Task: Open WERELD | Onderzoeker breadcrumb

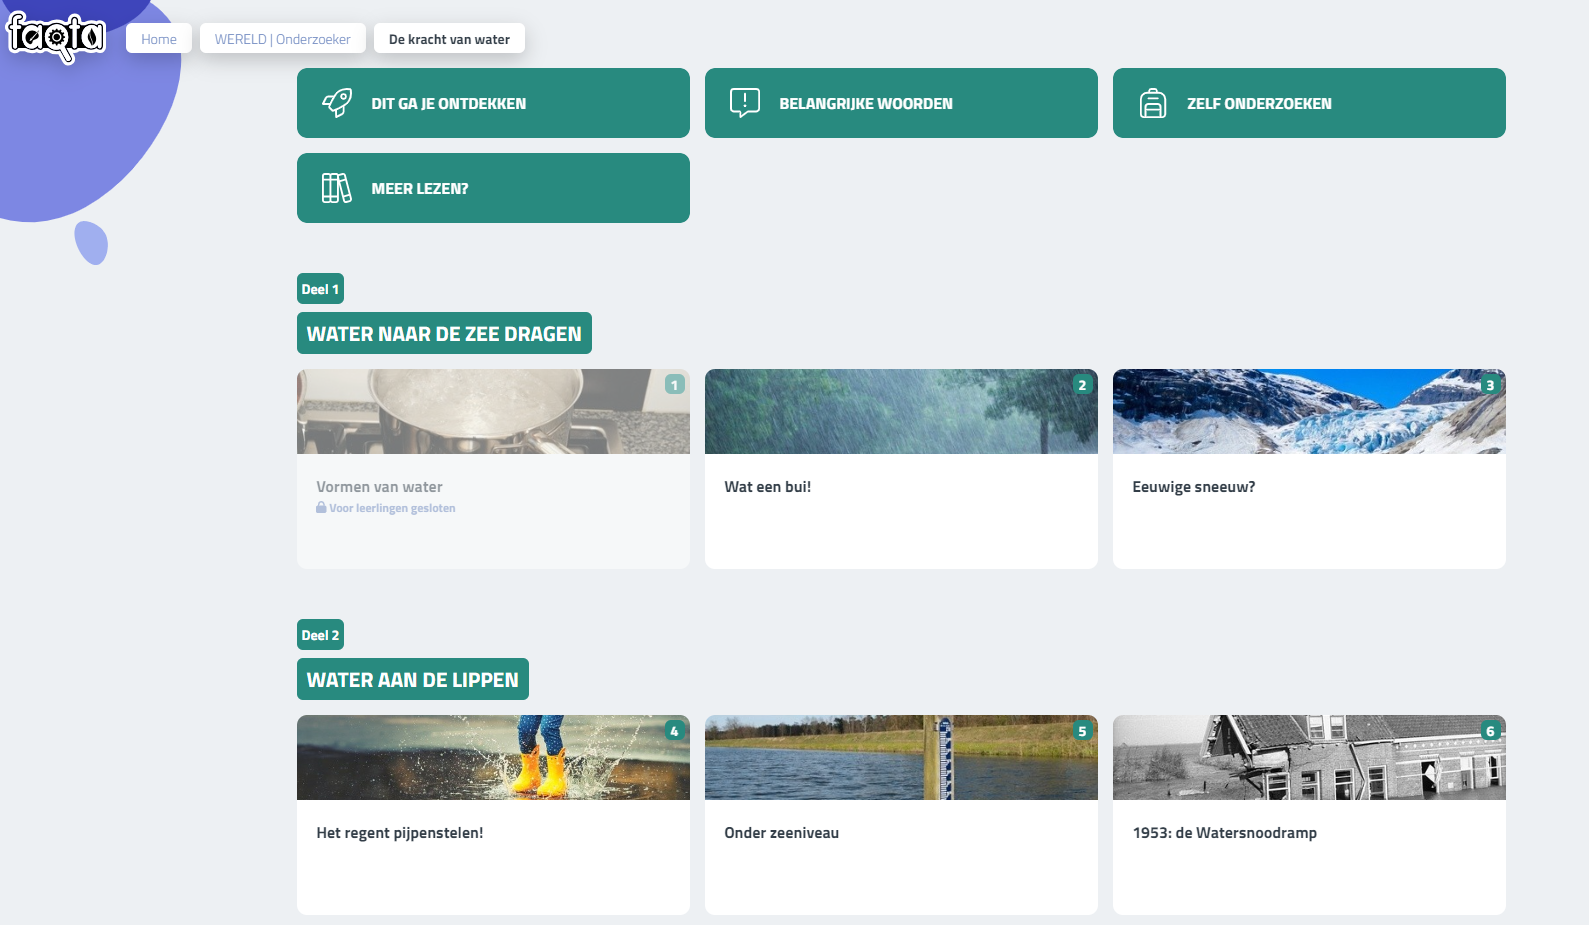Action: pyautogui.click(x=283, y=39)
